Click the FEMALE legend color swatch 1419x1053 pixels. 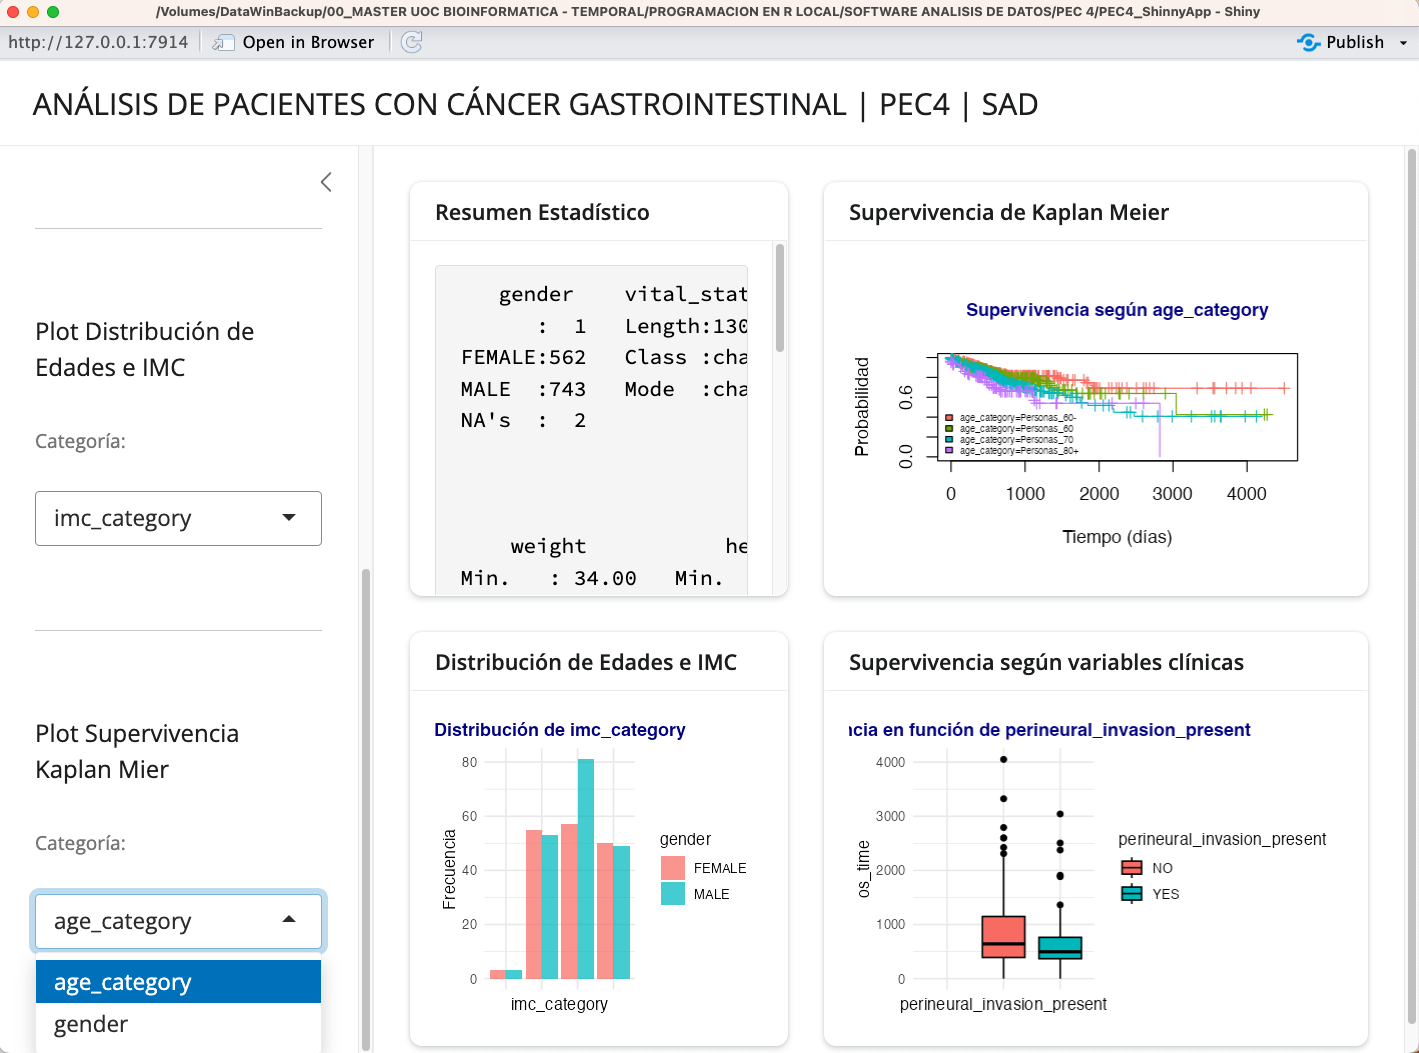[x=673, y=868]
